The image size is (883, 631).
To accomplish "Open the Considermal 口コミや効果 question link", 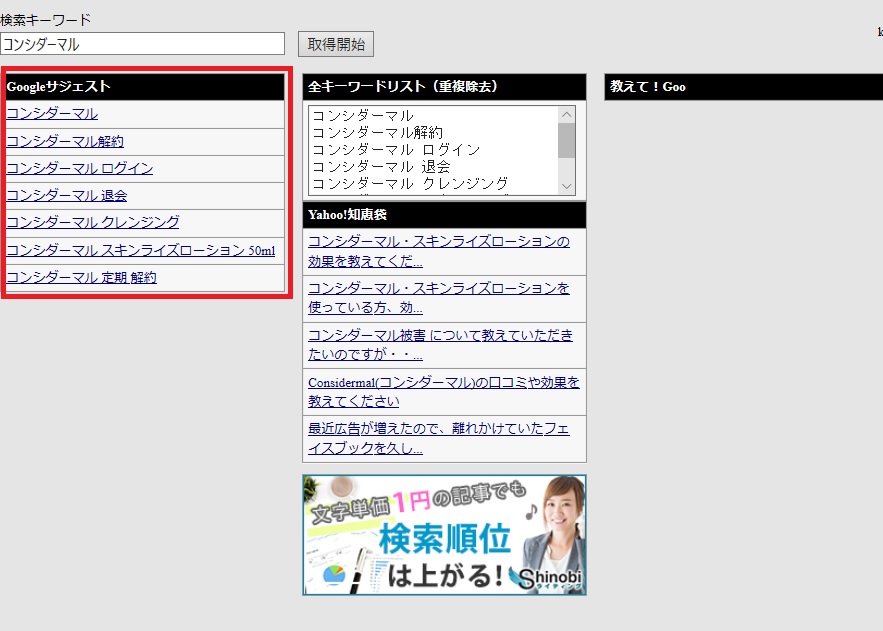I will pos(443,391).
